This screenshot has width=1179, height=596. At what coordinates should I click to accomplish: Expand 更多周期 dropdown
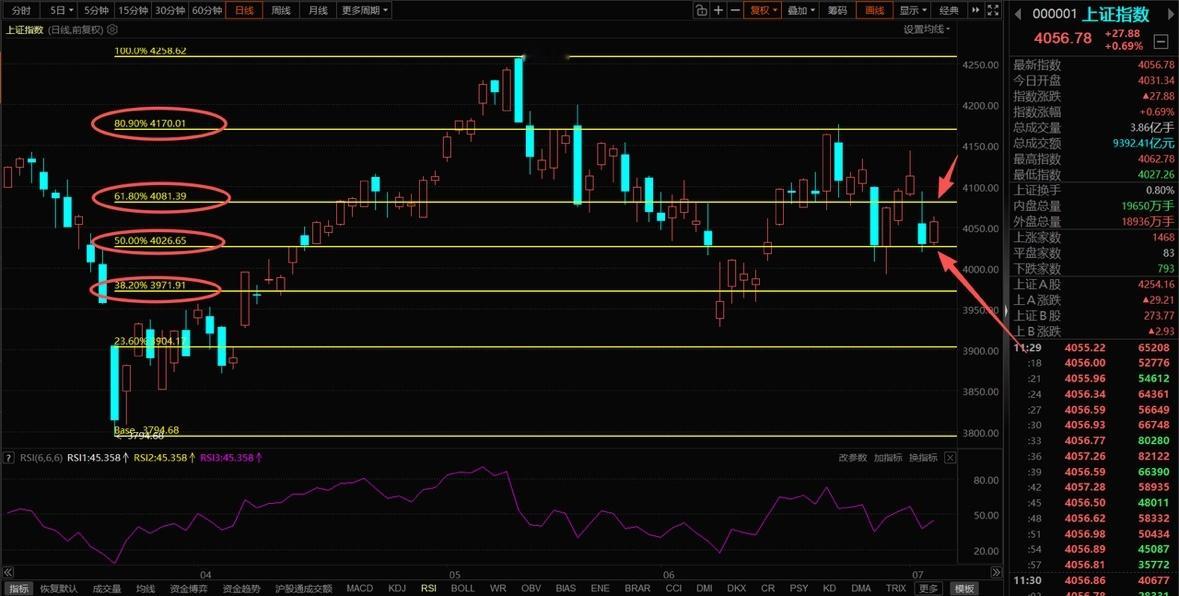tap(365, 11)
